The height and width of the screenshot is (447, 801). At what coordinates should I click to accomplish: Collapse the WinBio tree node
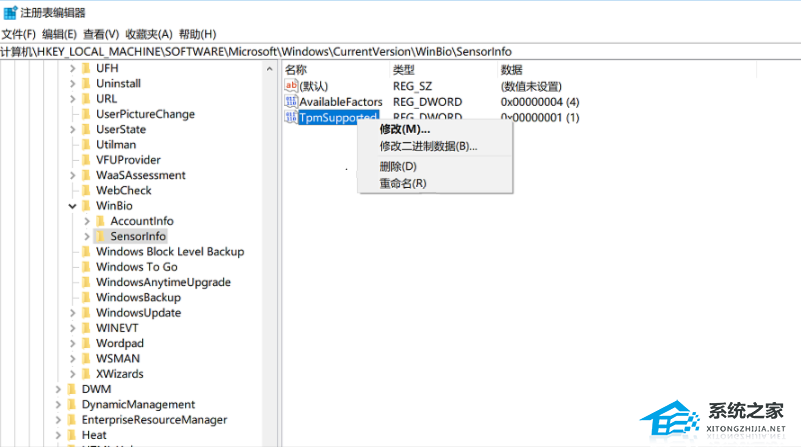(x=72, y=206)
